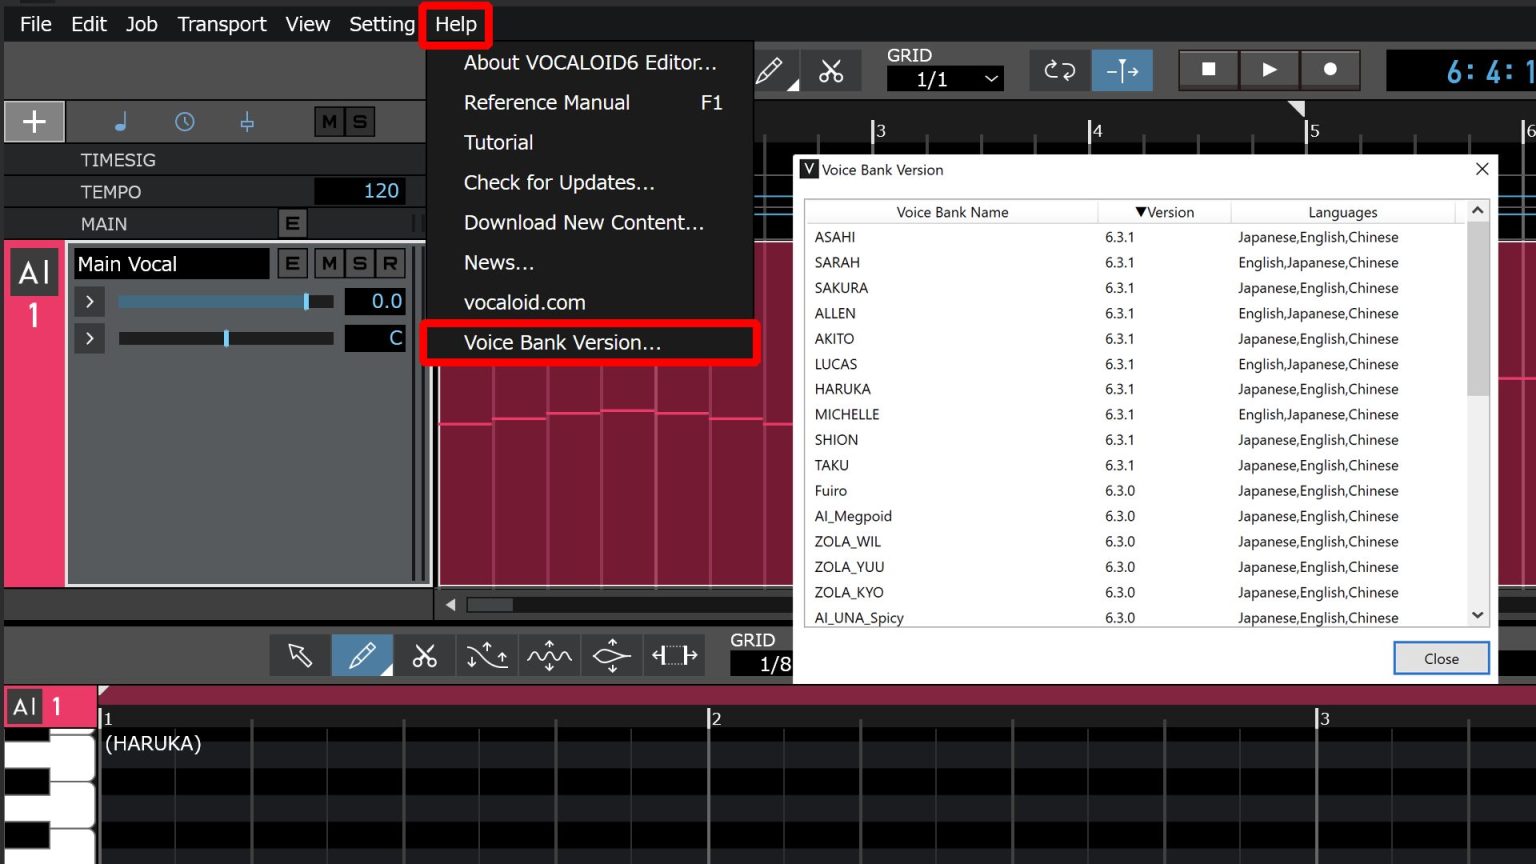Select the Dynamics shape tool
The width and height of the screenshot is (1536, 864).
click(x=611, y=655)
